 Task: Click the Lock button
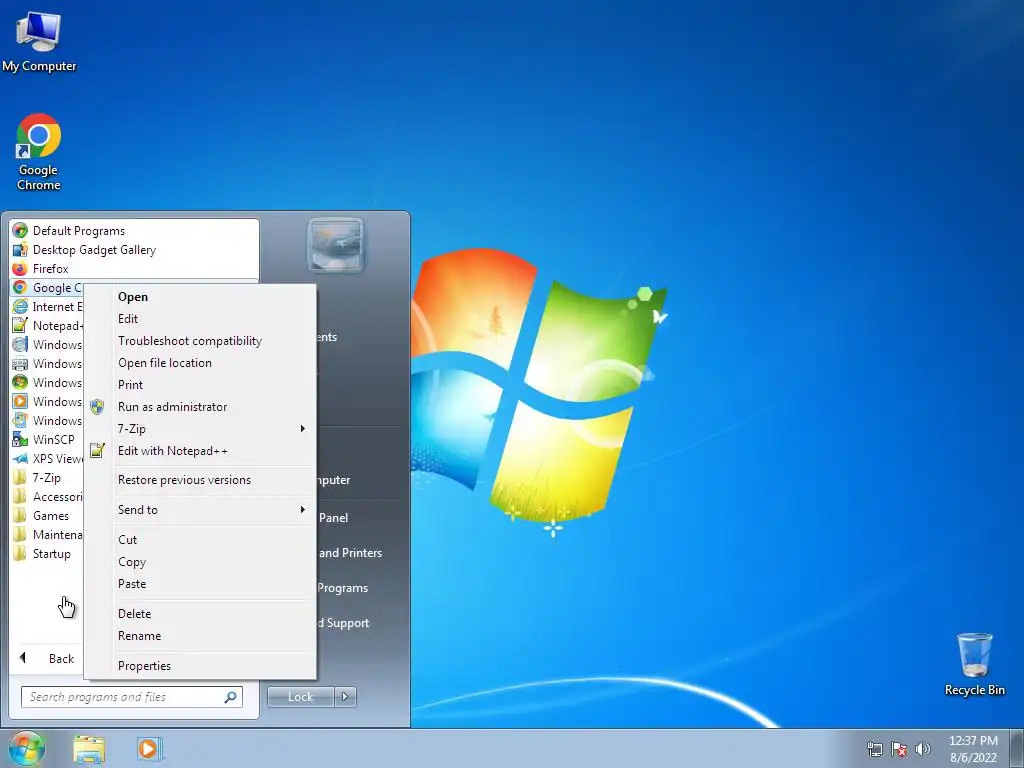300,697
